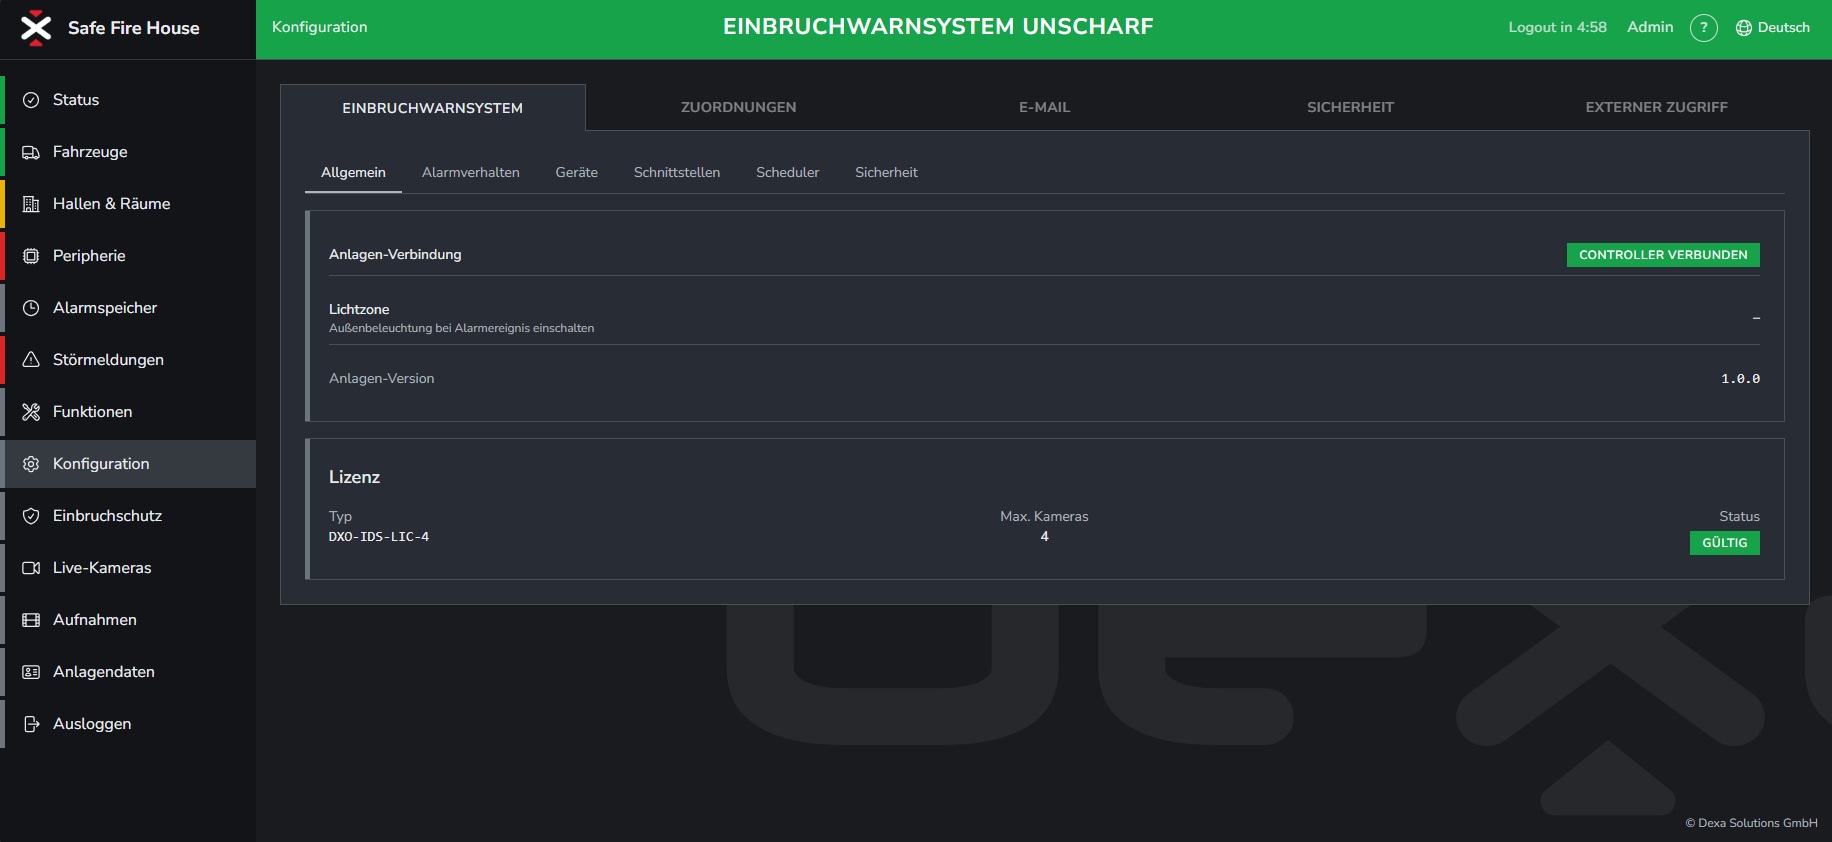Click the Aufnahmen film strip icon
This screenshot has height=842, width=1832.
pos(31,620)
